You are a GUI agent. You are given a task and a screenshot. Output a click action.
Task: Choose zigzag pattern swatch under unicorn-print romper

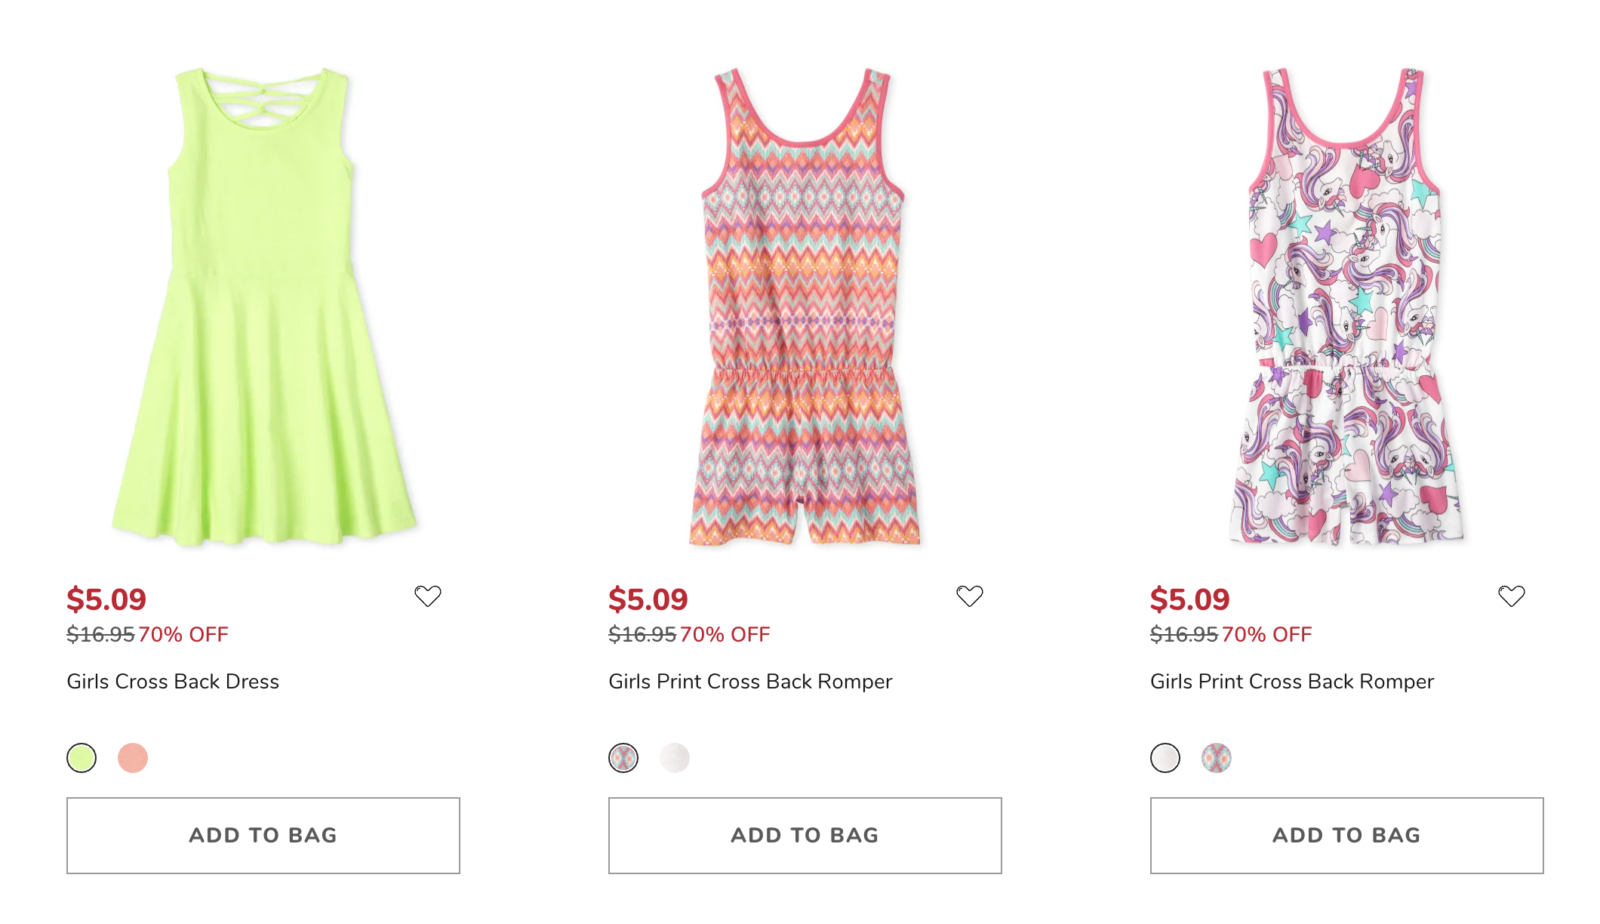[x=1216, y=758]
